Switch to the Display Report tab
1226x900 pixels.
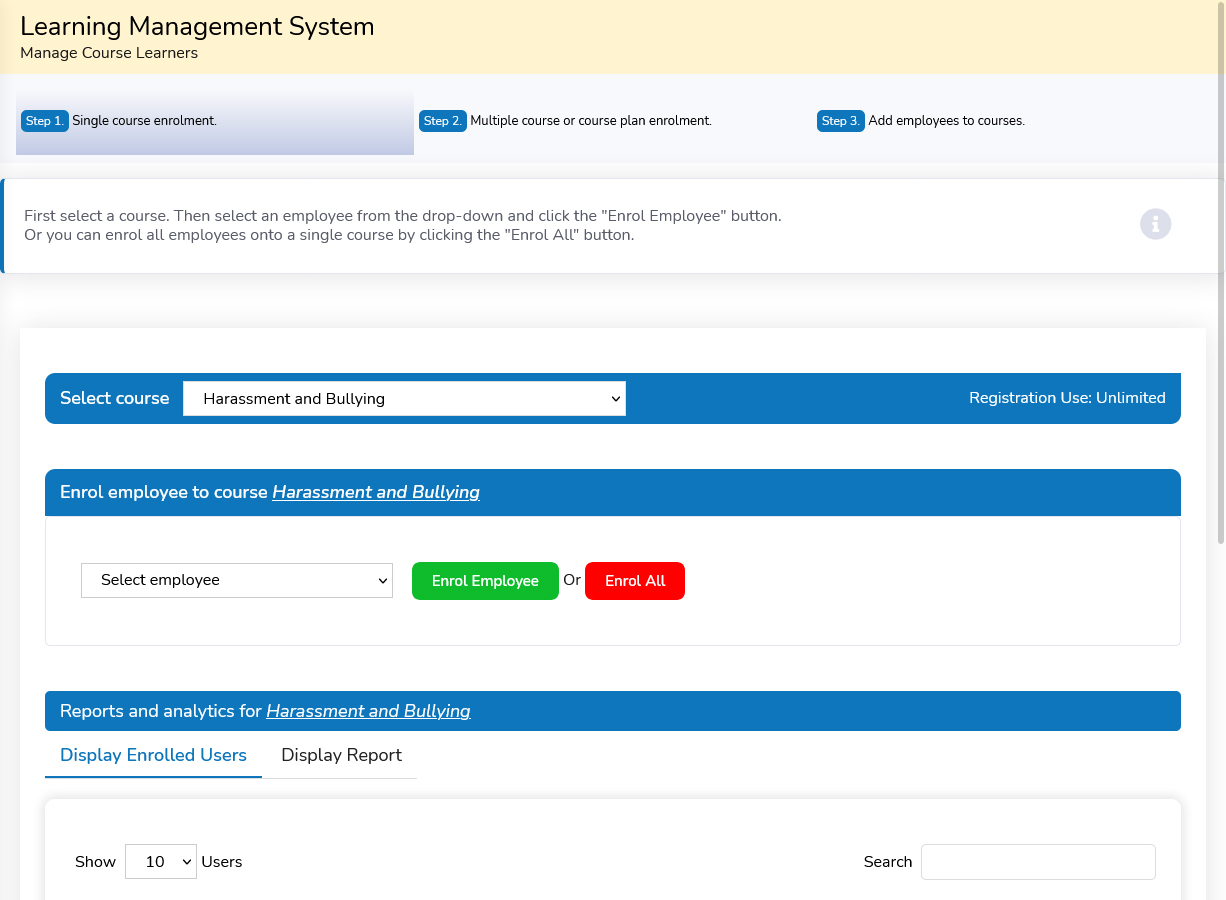click(341, 755)
